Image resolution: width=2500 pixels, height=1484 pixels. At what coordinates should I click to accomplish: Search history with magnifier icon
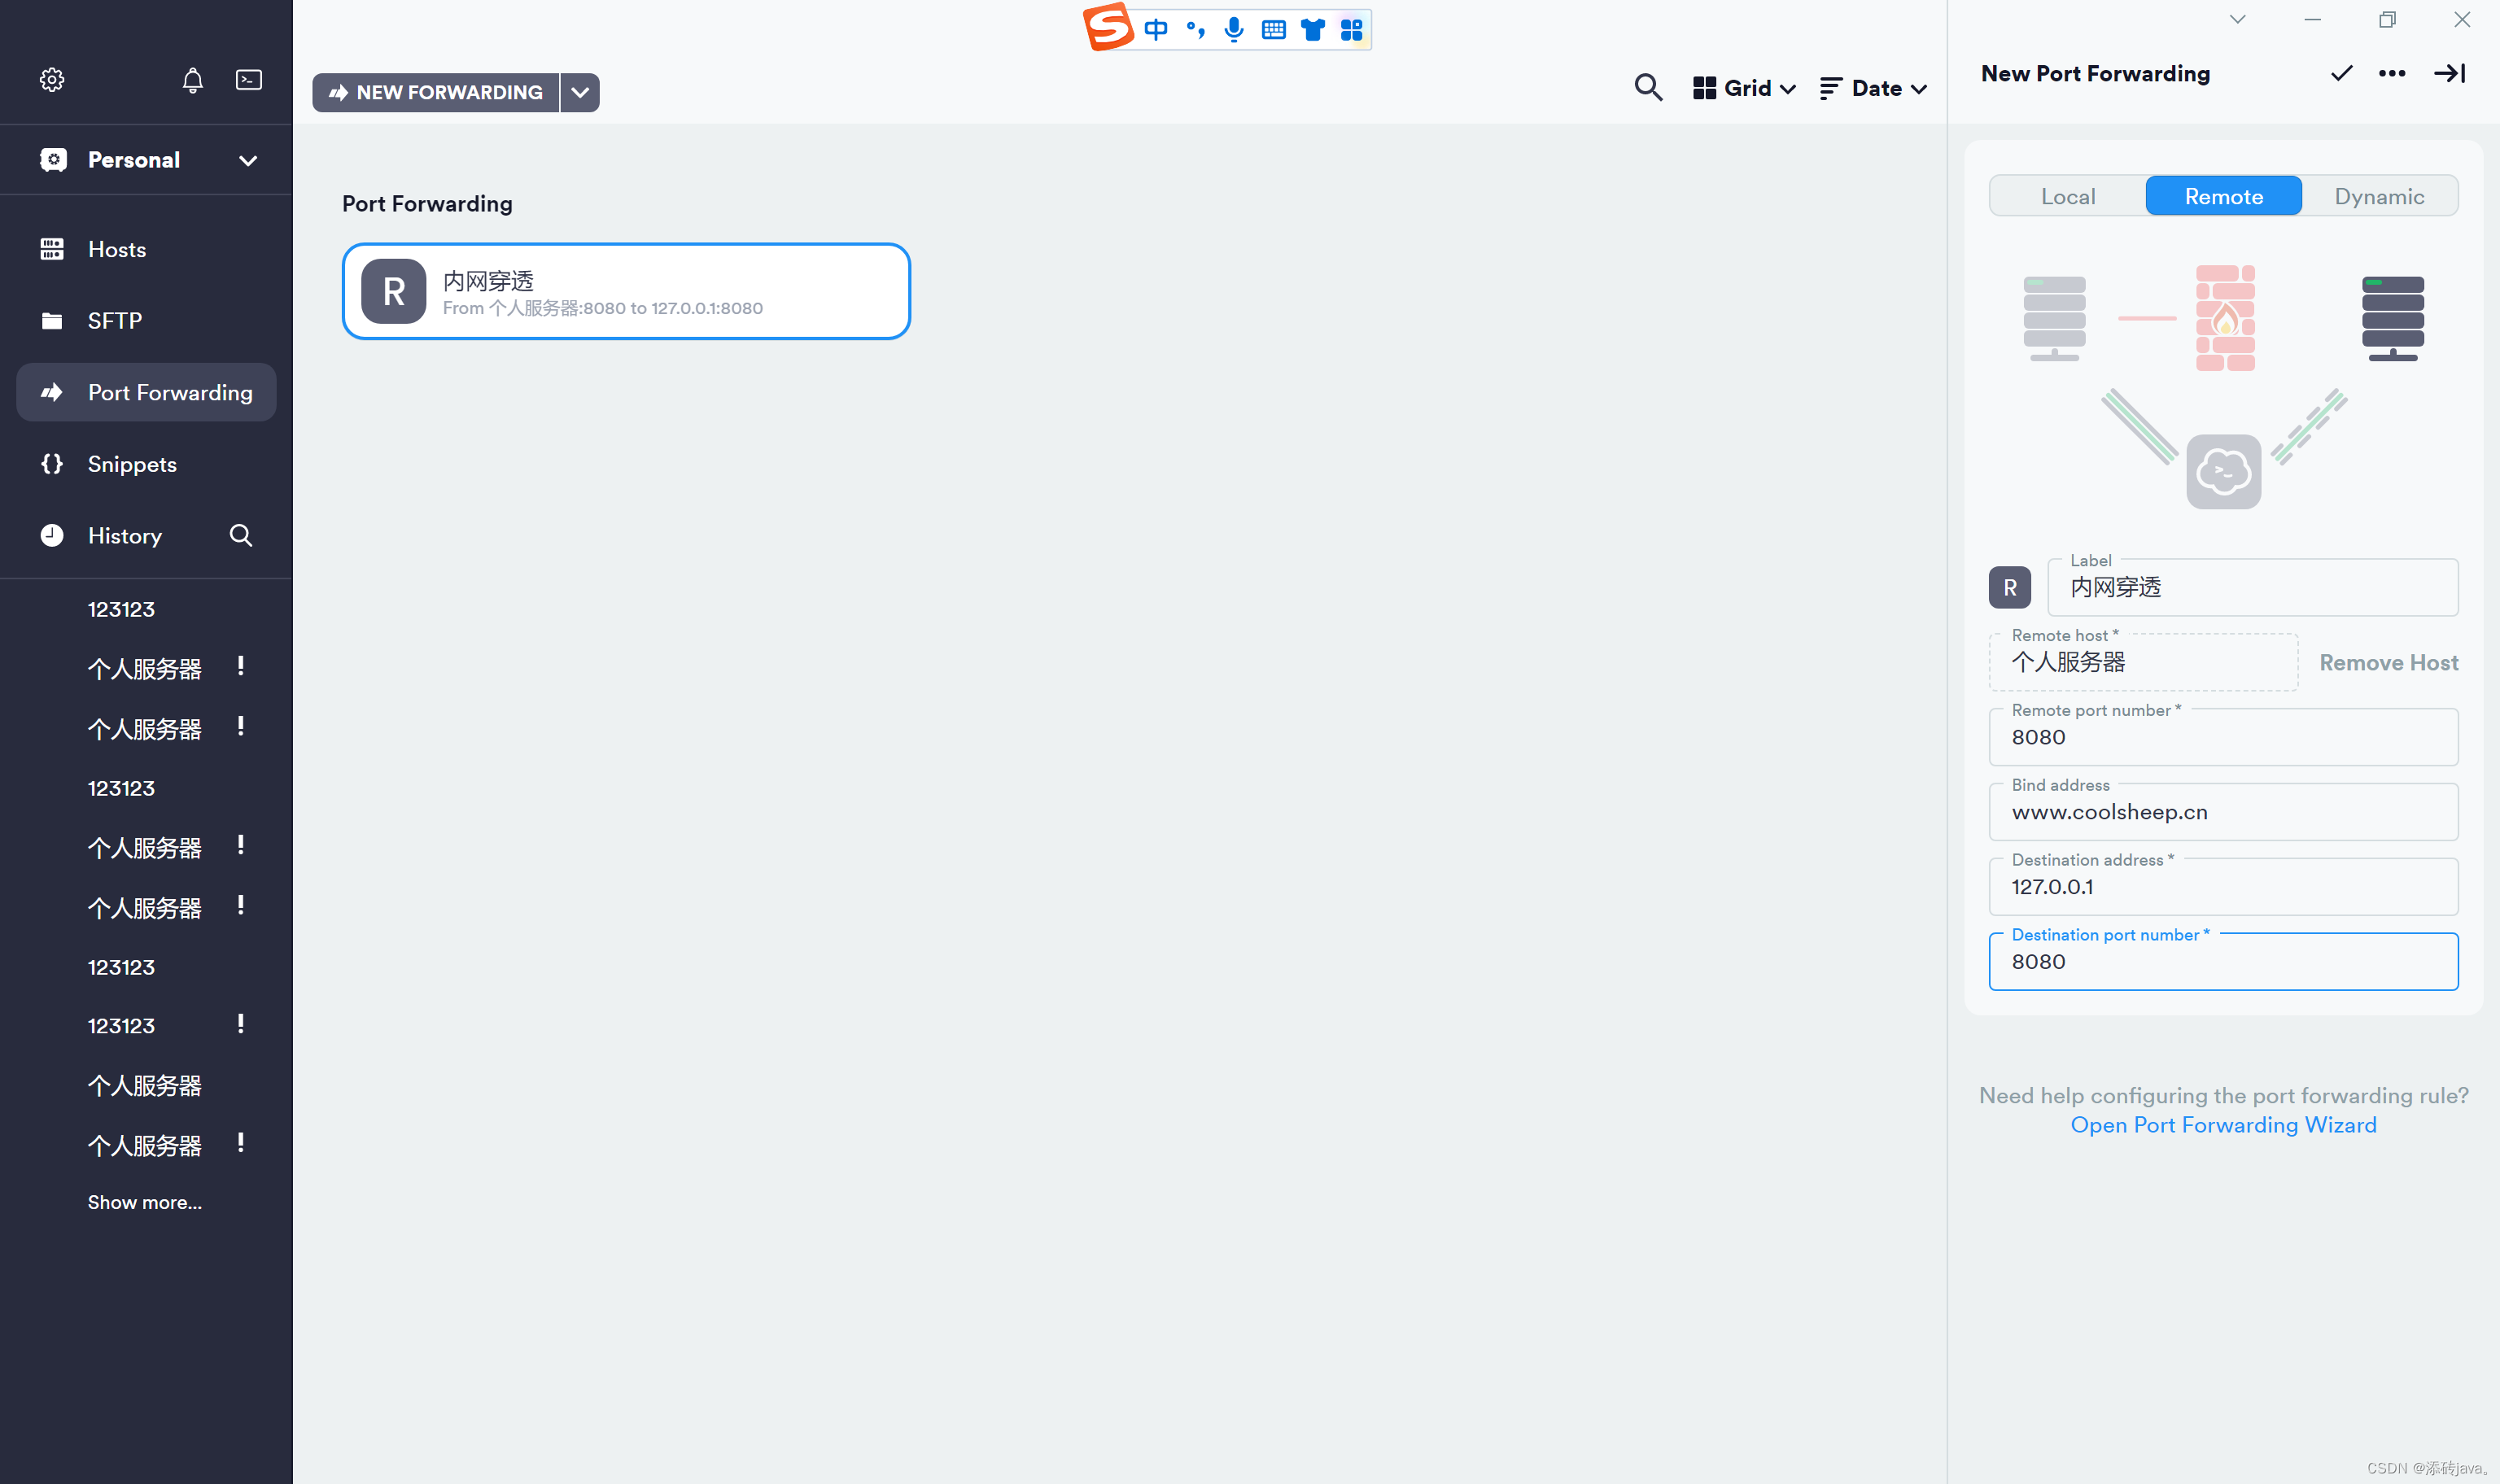coord(241,535)
